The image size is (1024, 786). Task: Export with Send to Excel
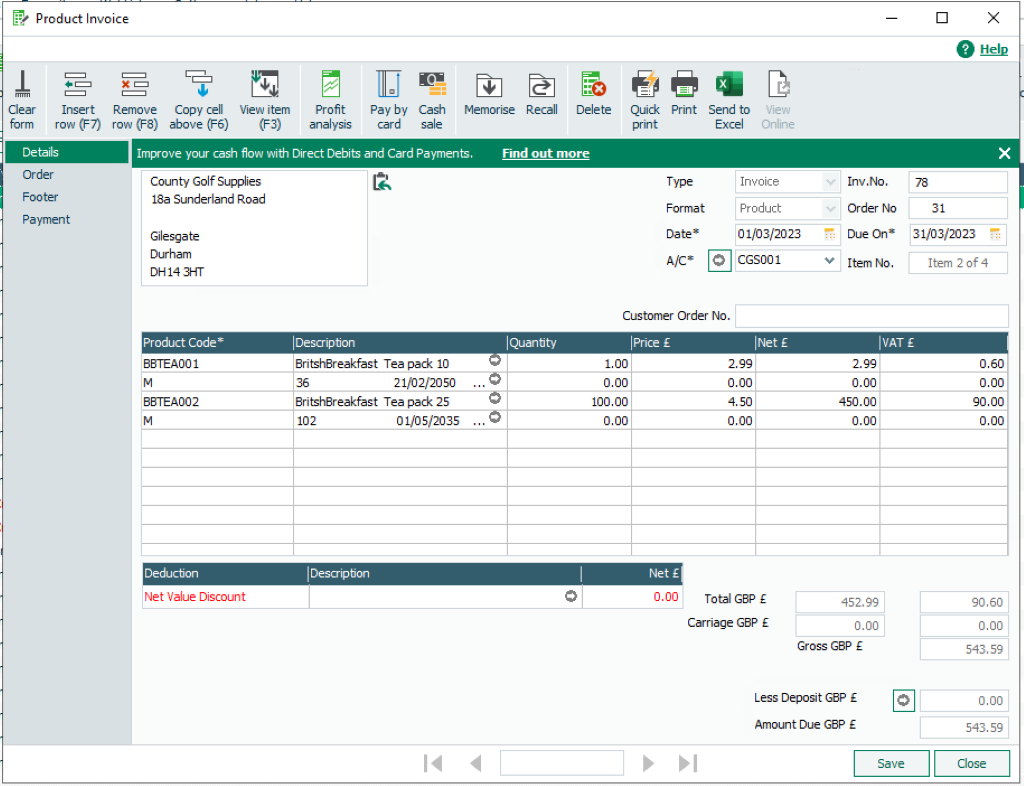729,100
